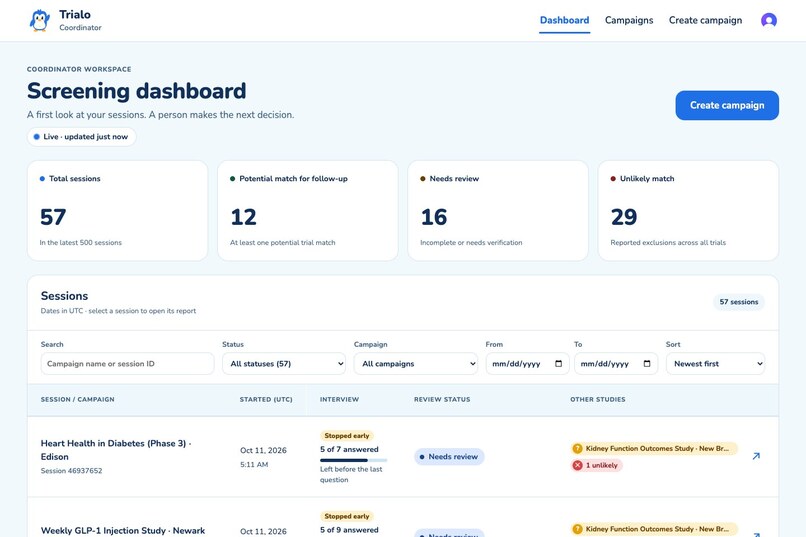Focus the Campaign name or session ID search box
The height and width of the screenshot is (537, 806).
click(x=127, y=363)
